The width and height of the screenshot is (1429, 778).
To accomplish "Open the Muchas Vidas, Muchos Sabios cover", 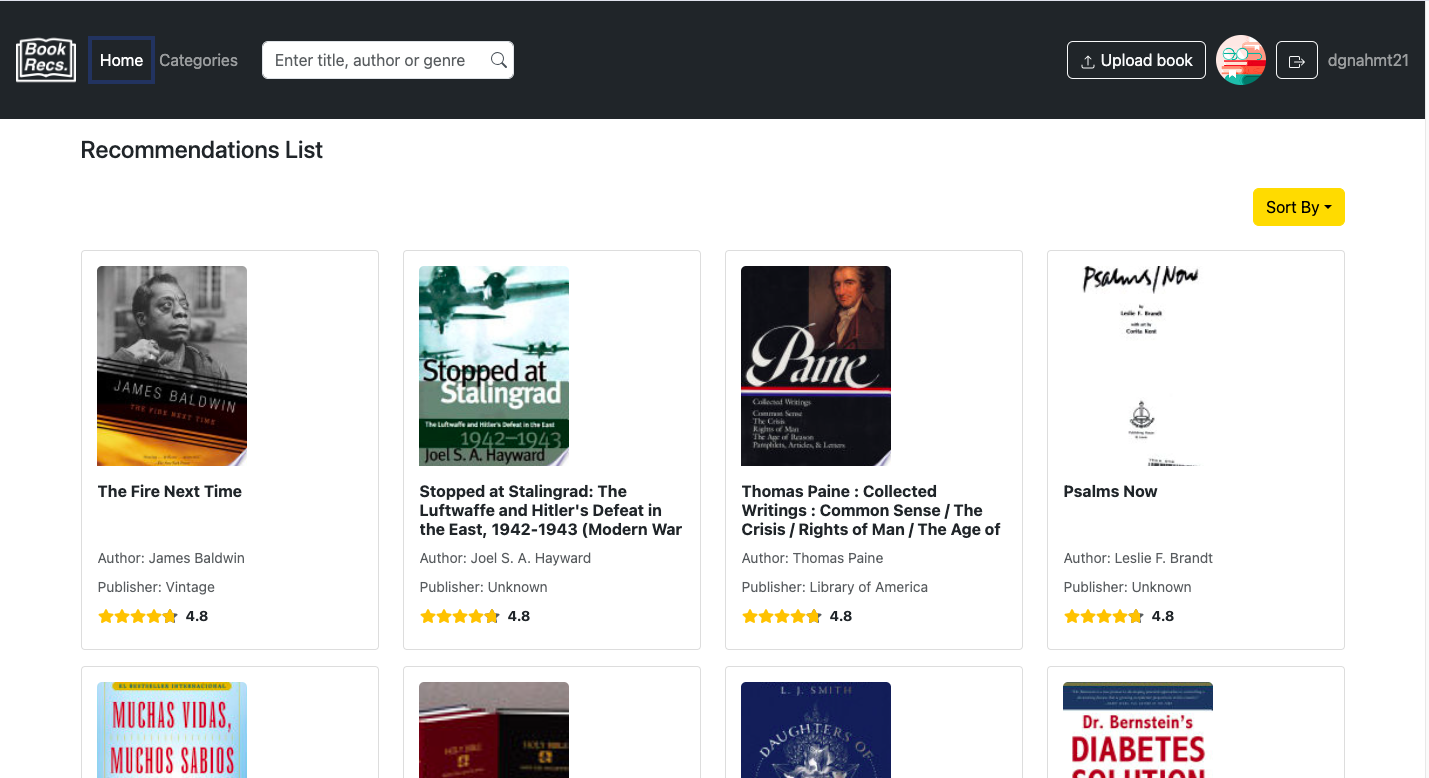I will 172,730.
